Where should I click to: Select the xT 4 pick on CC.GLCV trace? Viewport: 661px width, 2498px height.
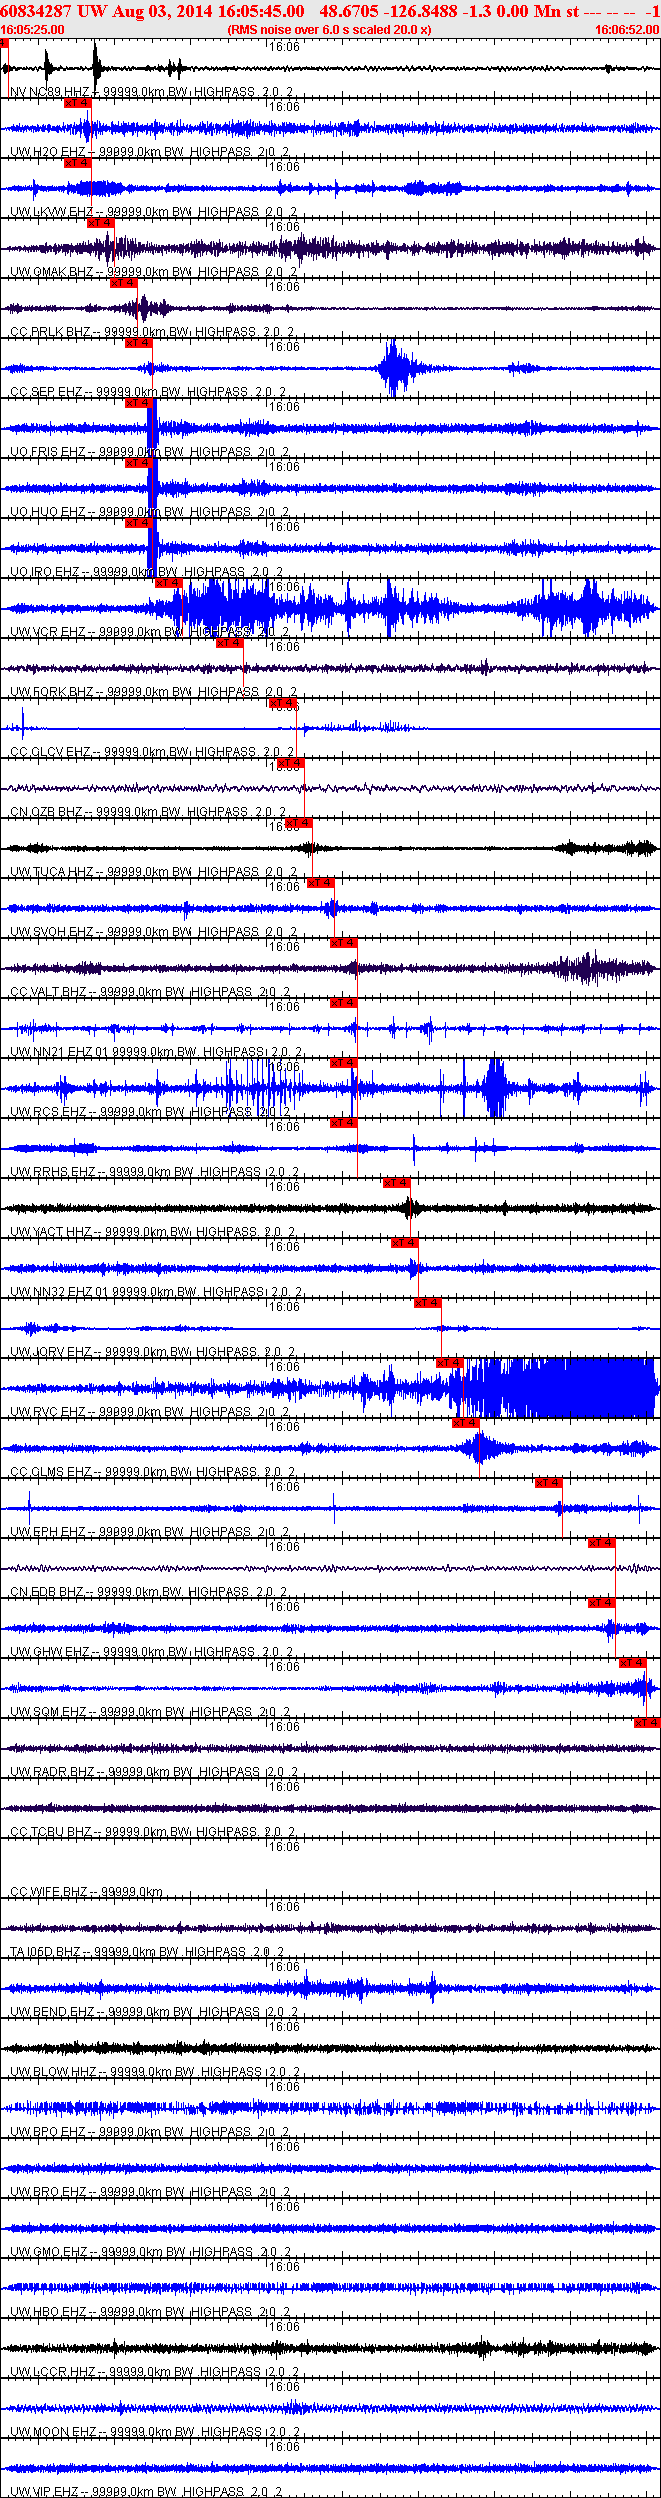(283, 703)
